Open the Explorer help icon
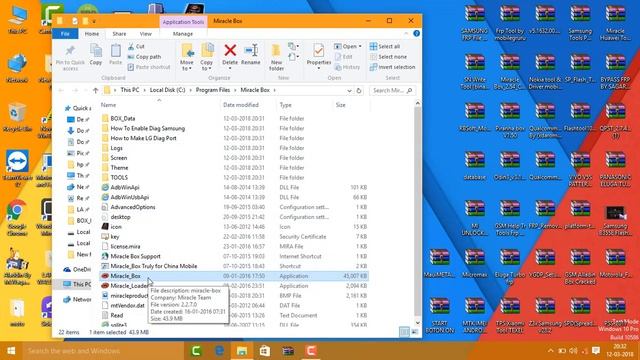The height and width of the screenshot is (360, 640). point(416,33)
